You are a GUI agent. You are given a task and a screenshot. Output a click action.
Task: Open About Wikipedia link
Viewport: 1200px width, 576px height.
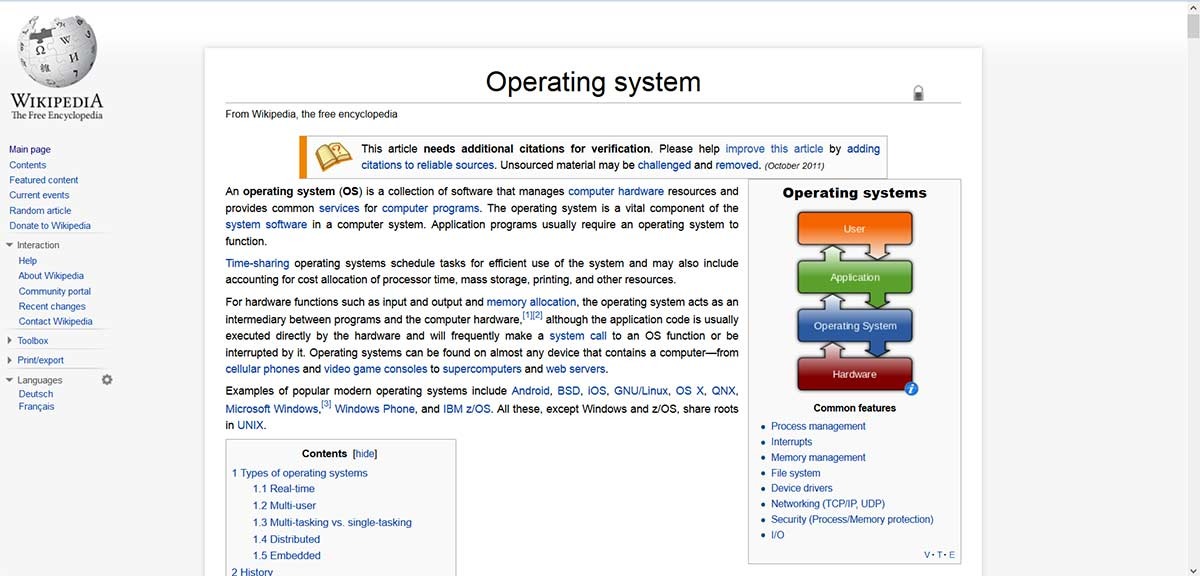point(51,276)
